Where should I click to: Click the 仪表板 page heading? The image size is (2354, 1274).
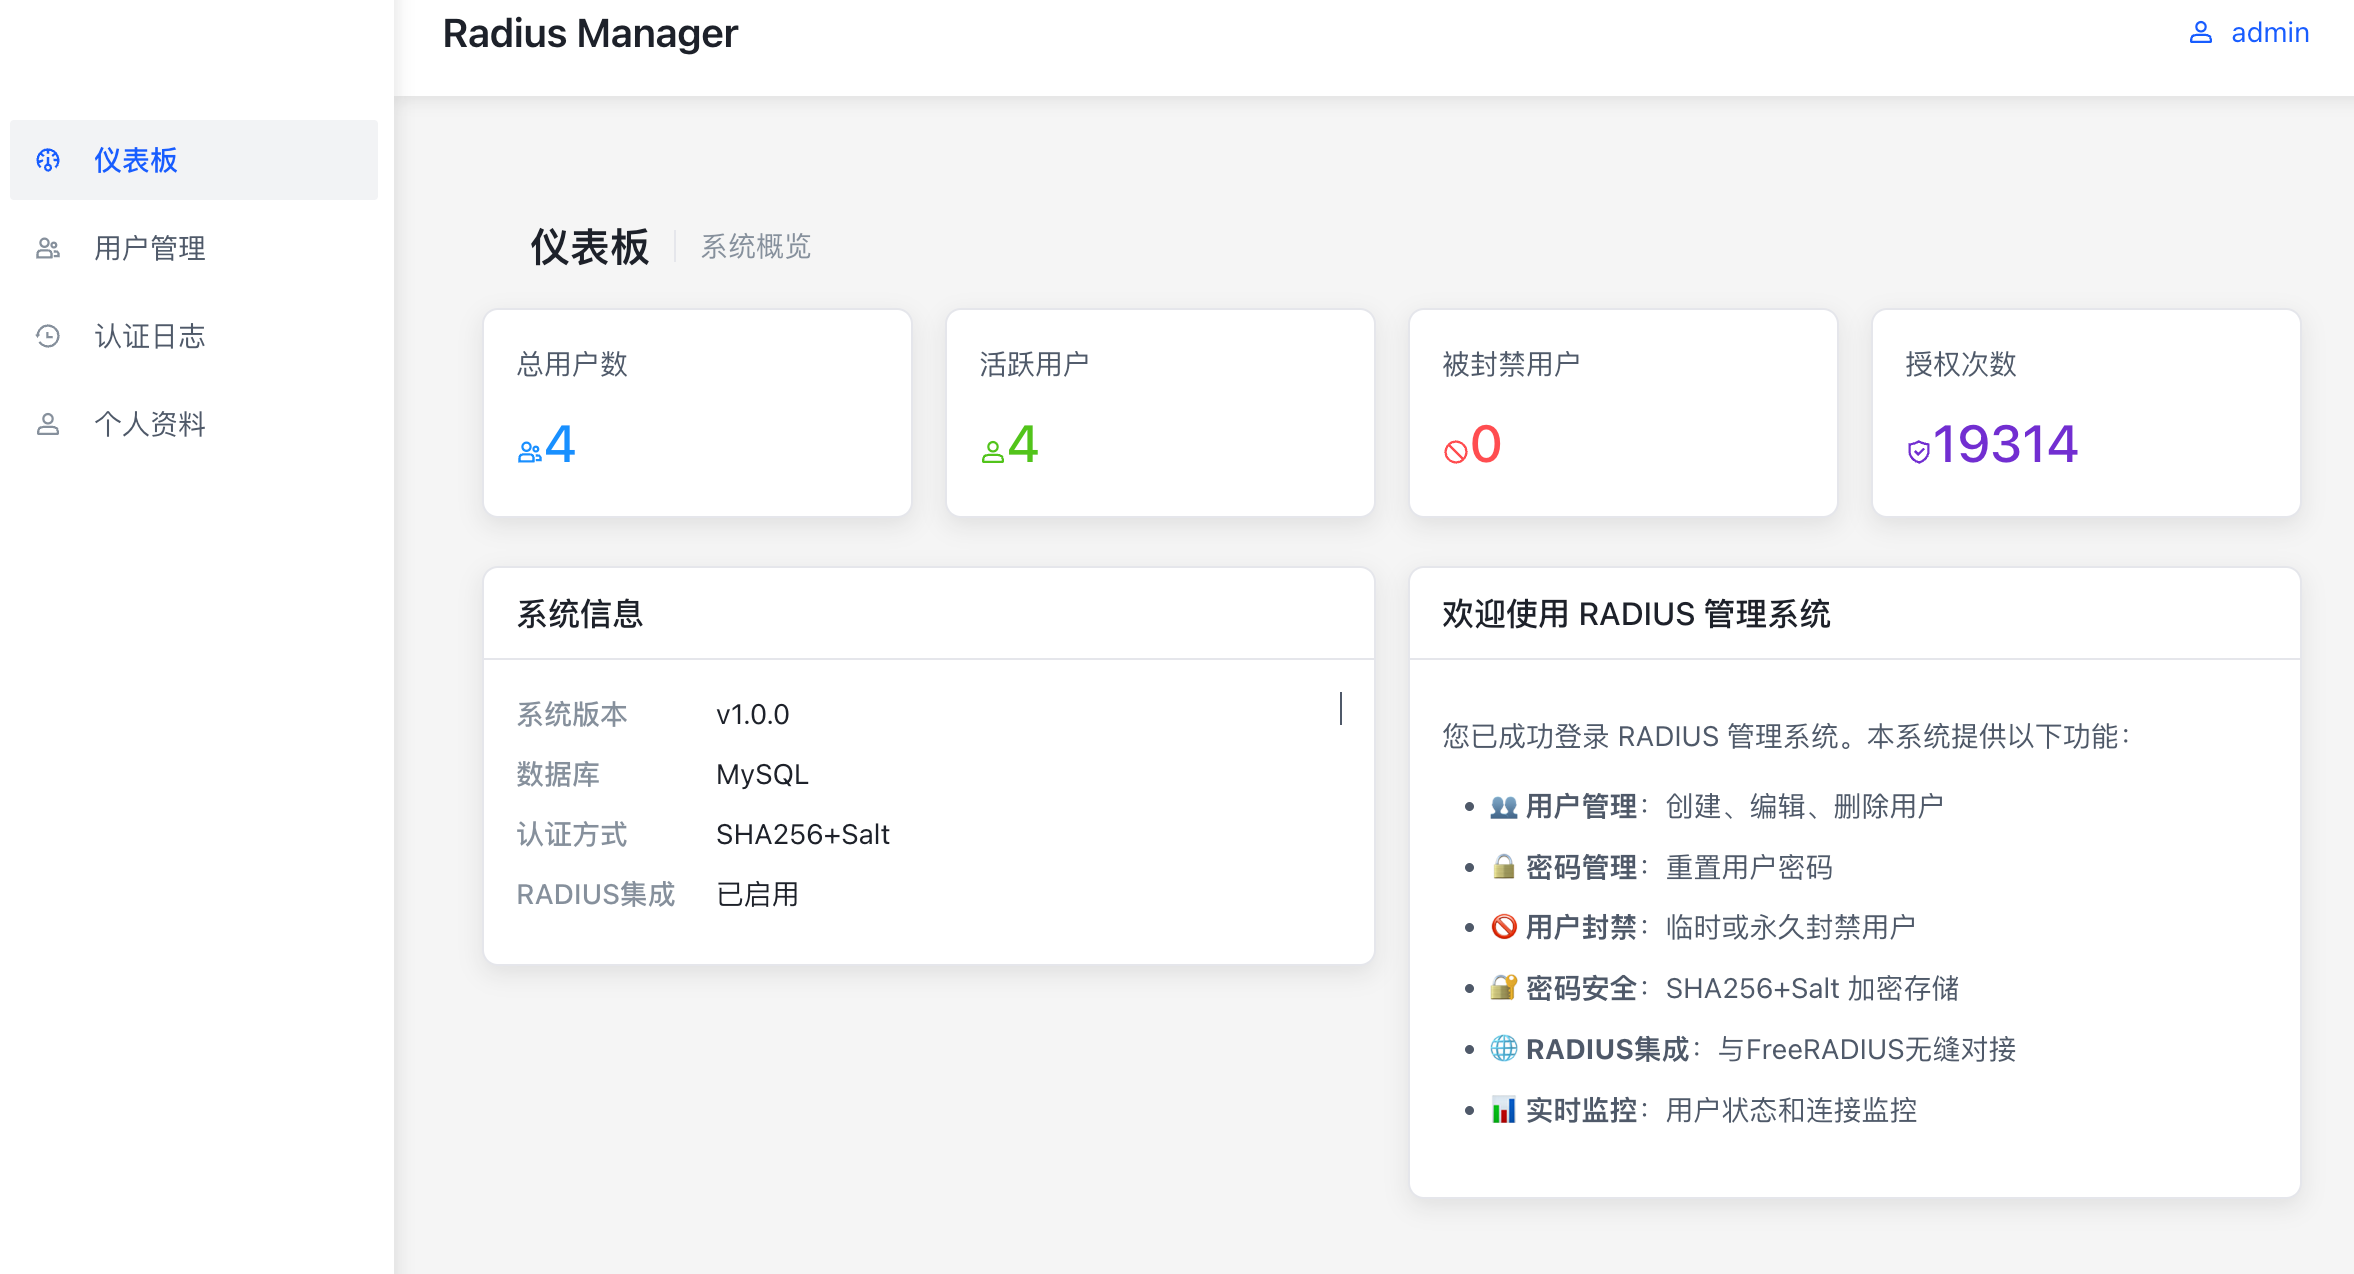click(589, 247)
